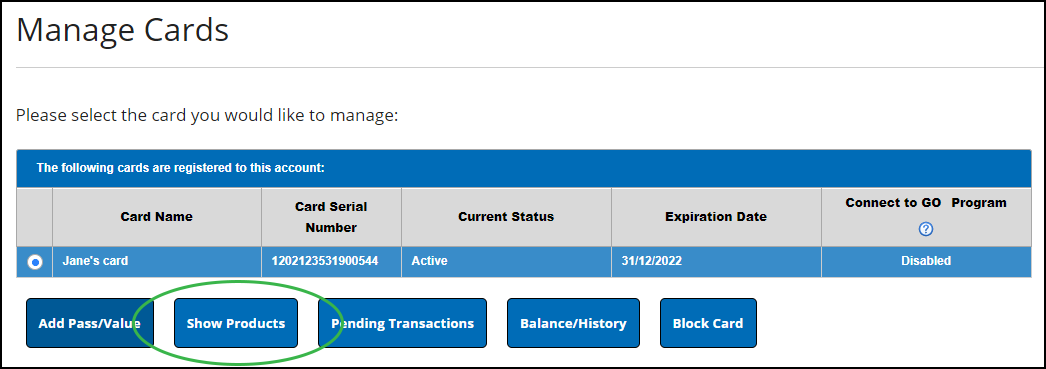Click the 'following cards are registered' banner text
1046x369 pixels.
click(x=181, y=168)
